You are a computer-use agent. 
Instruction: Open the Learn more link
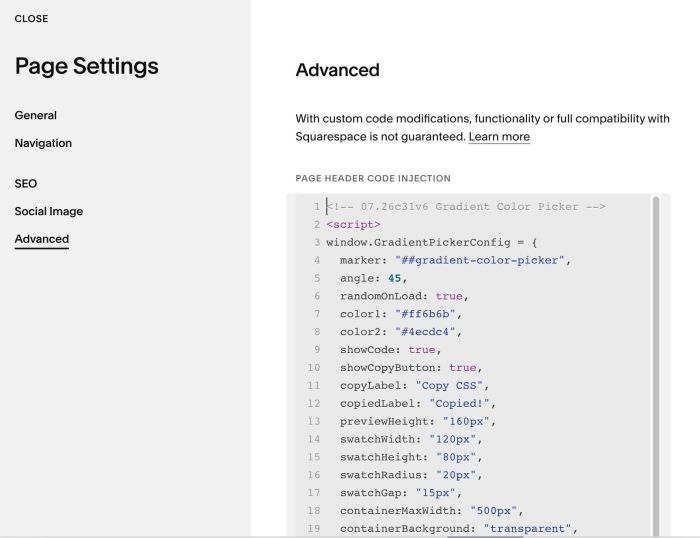point(499,137)
